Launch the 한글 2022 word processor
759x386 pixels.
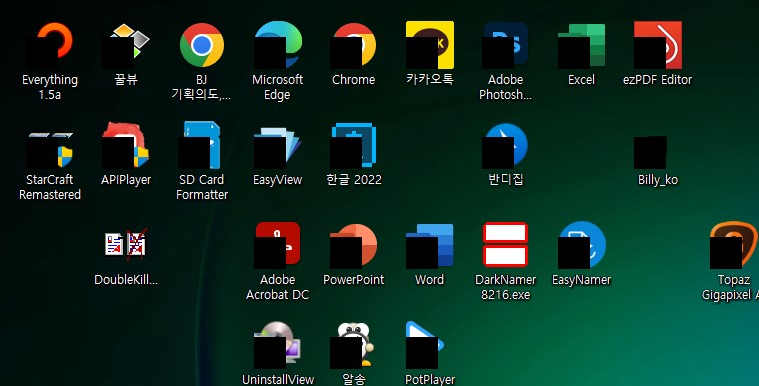click(x=354, y=145)
